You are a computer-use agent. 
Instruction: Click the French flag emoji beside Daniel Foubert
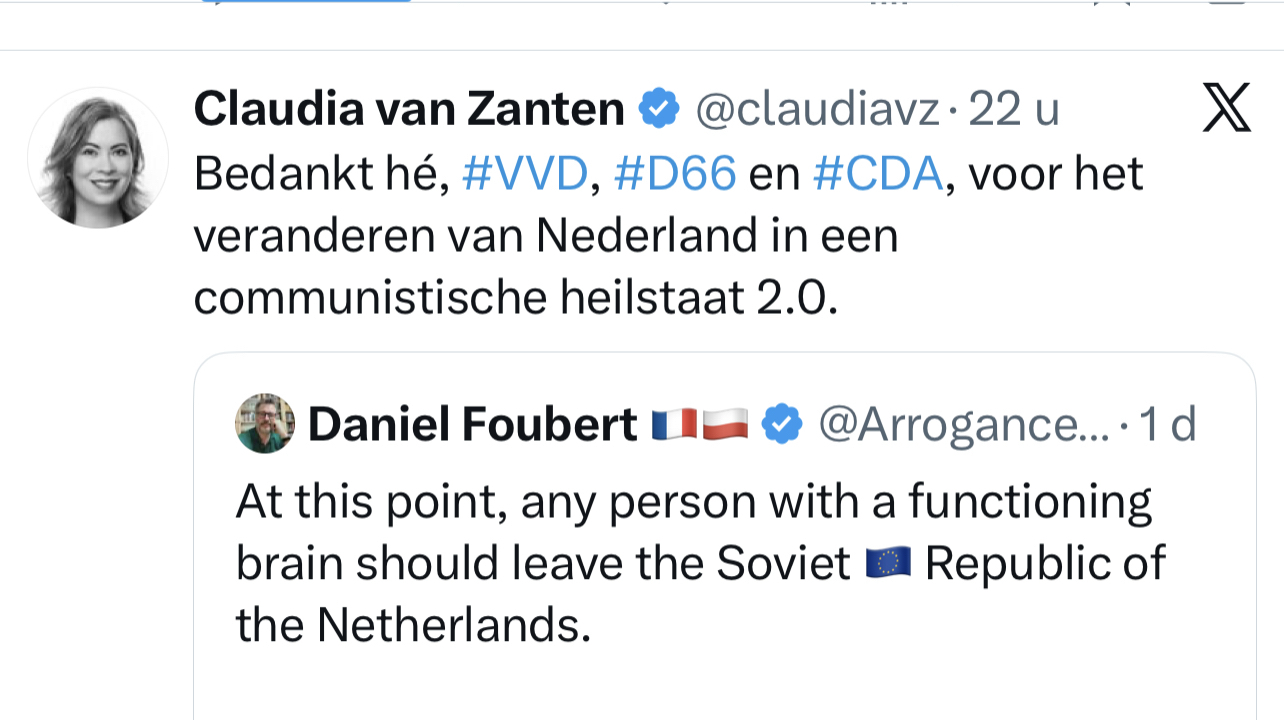(674, 424)
